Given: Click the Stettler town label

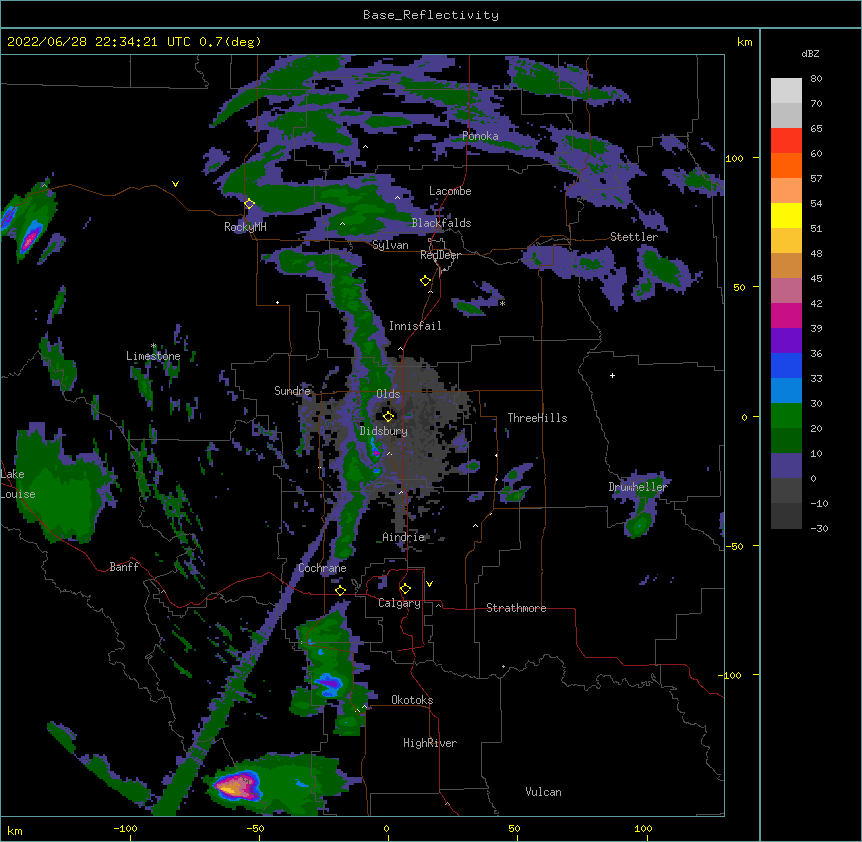Looking at the screenshot, I should pyautogui.click(x=633, y=237).
